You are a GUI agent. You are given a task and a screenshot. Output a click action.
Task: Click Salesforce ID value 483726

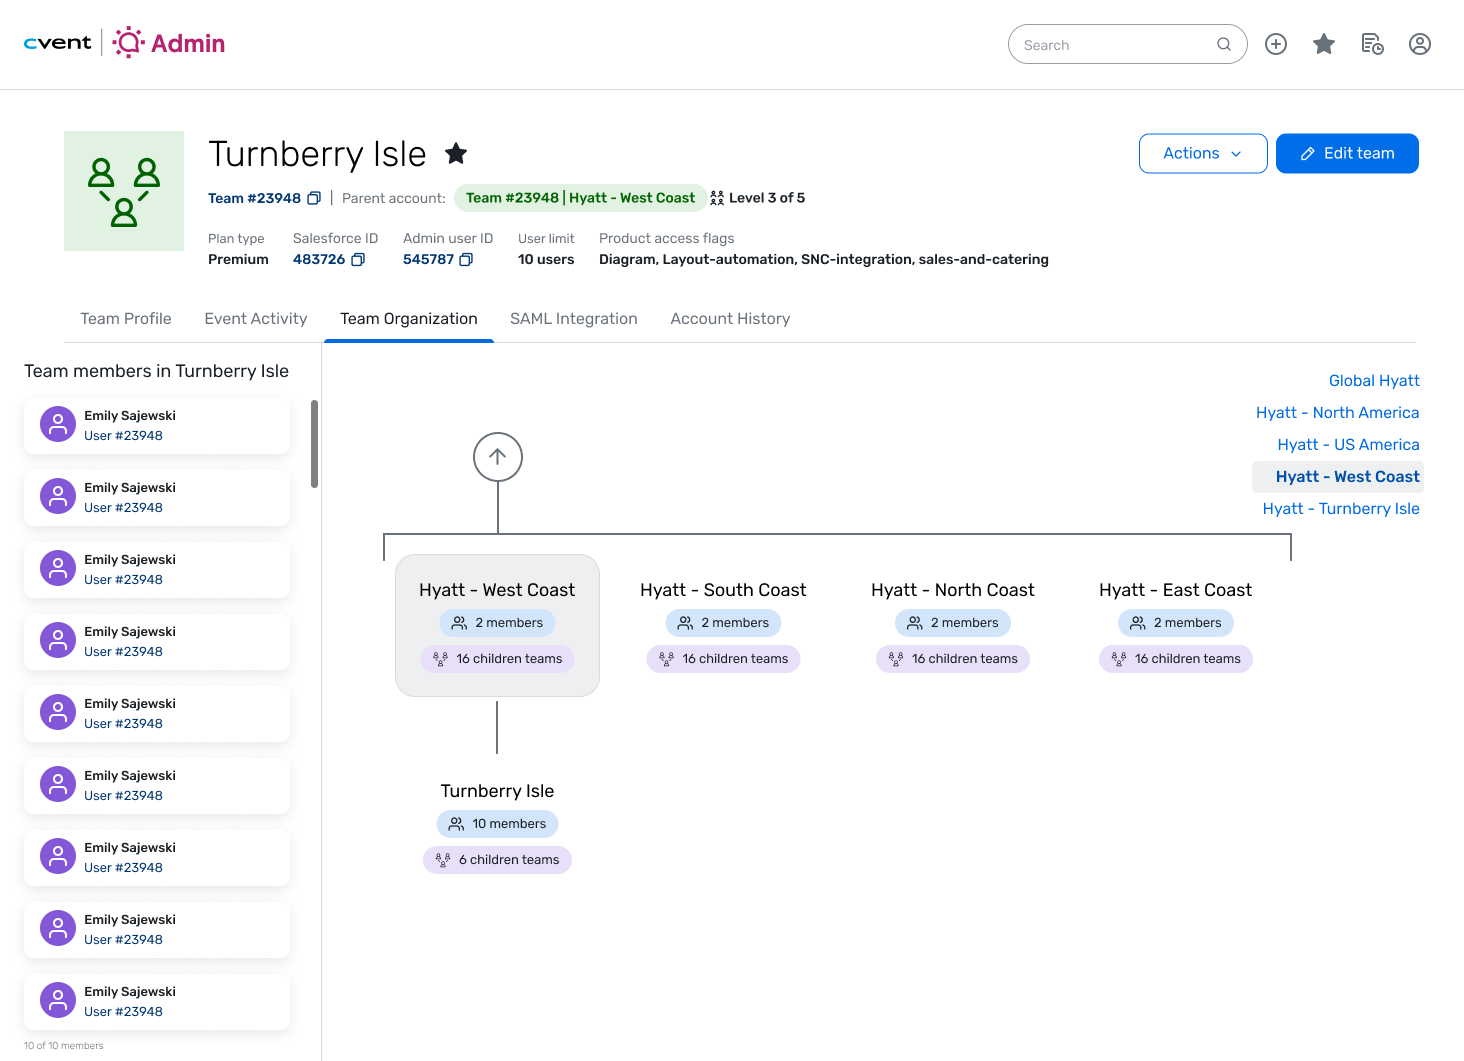(x=319, y=259)
